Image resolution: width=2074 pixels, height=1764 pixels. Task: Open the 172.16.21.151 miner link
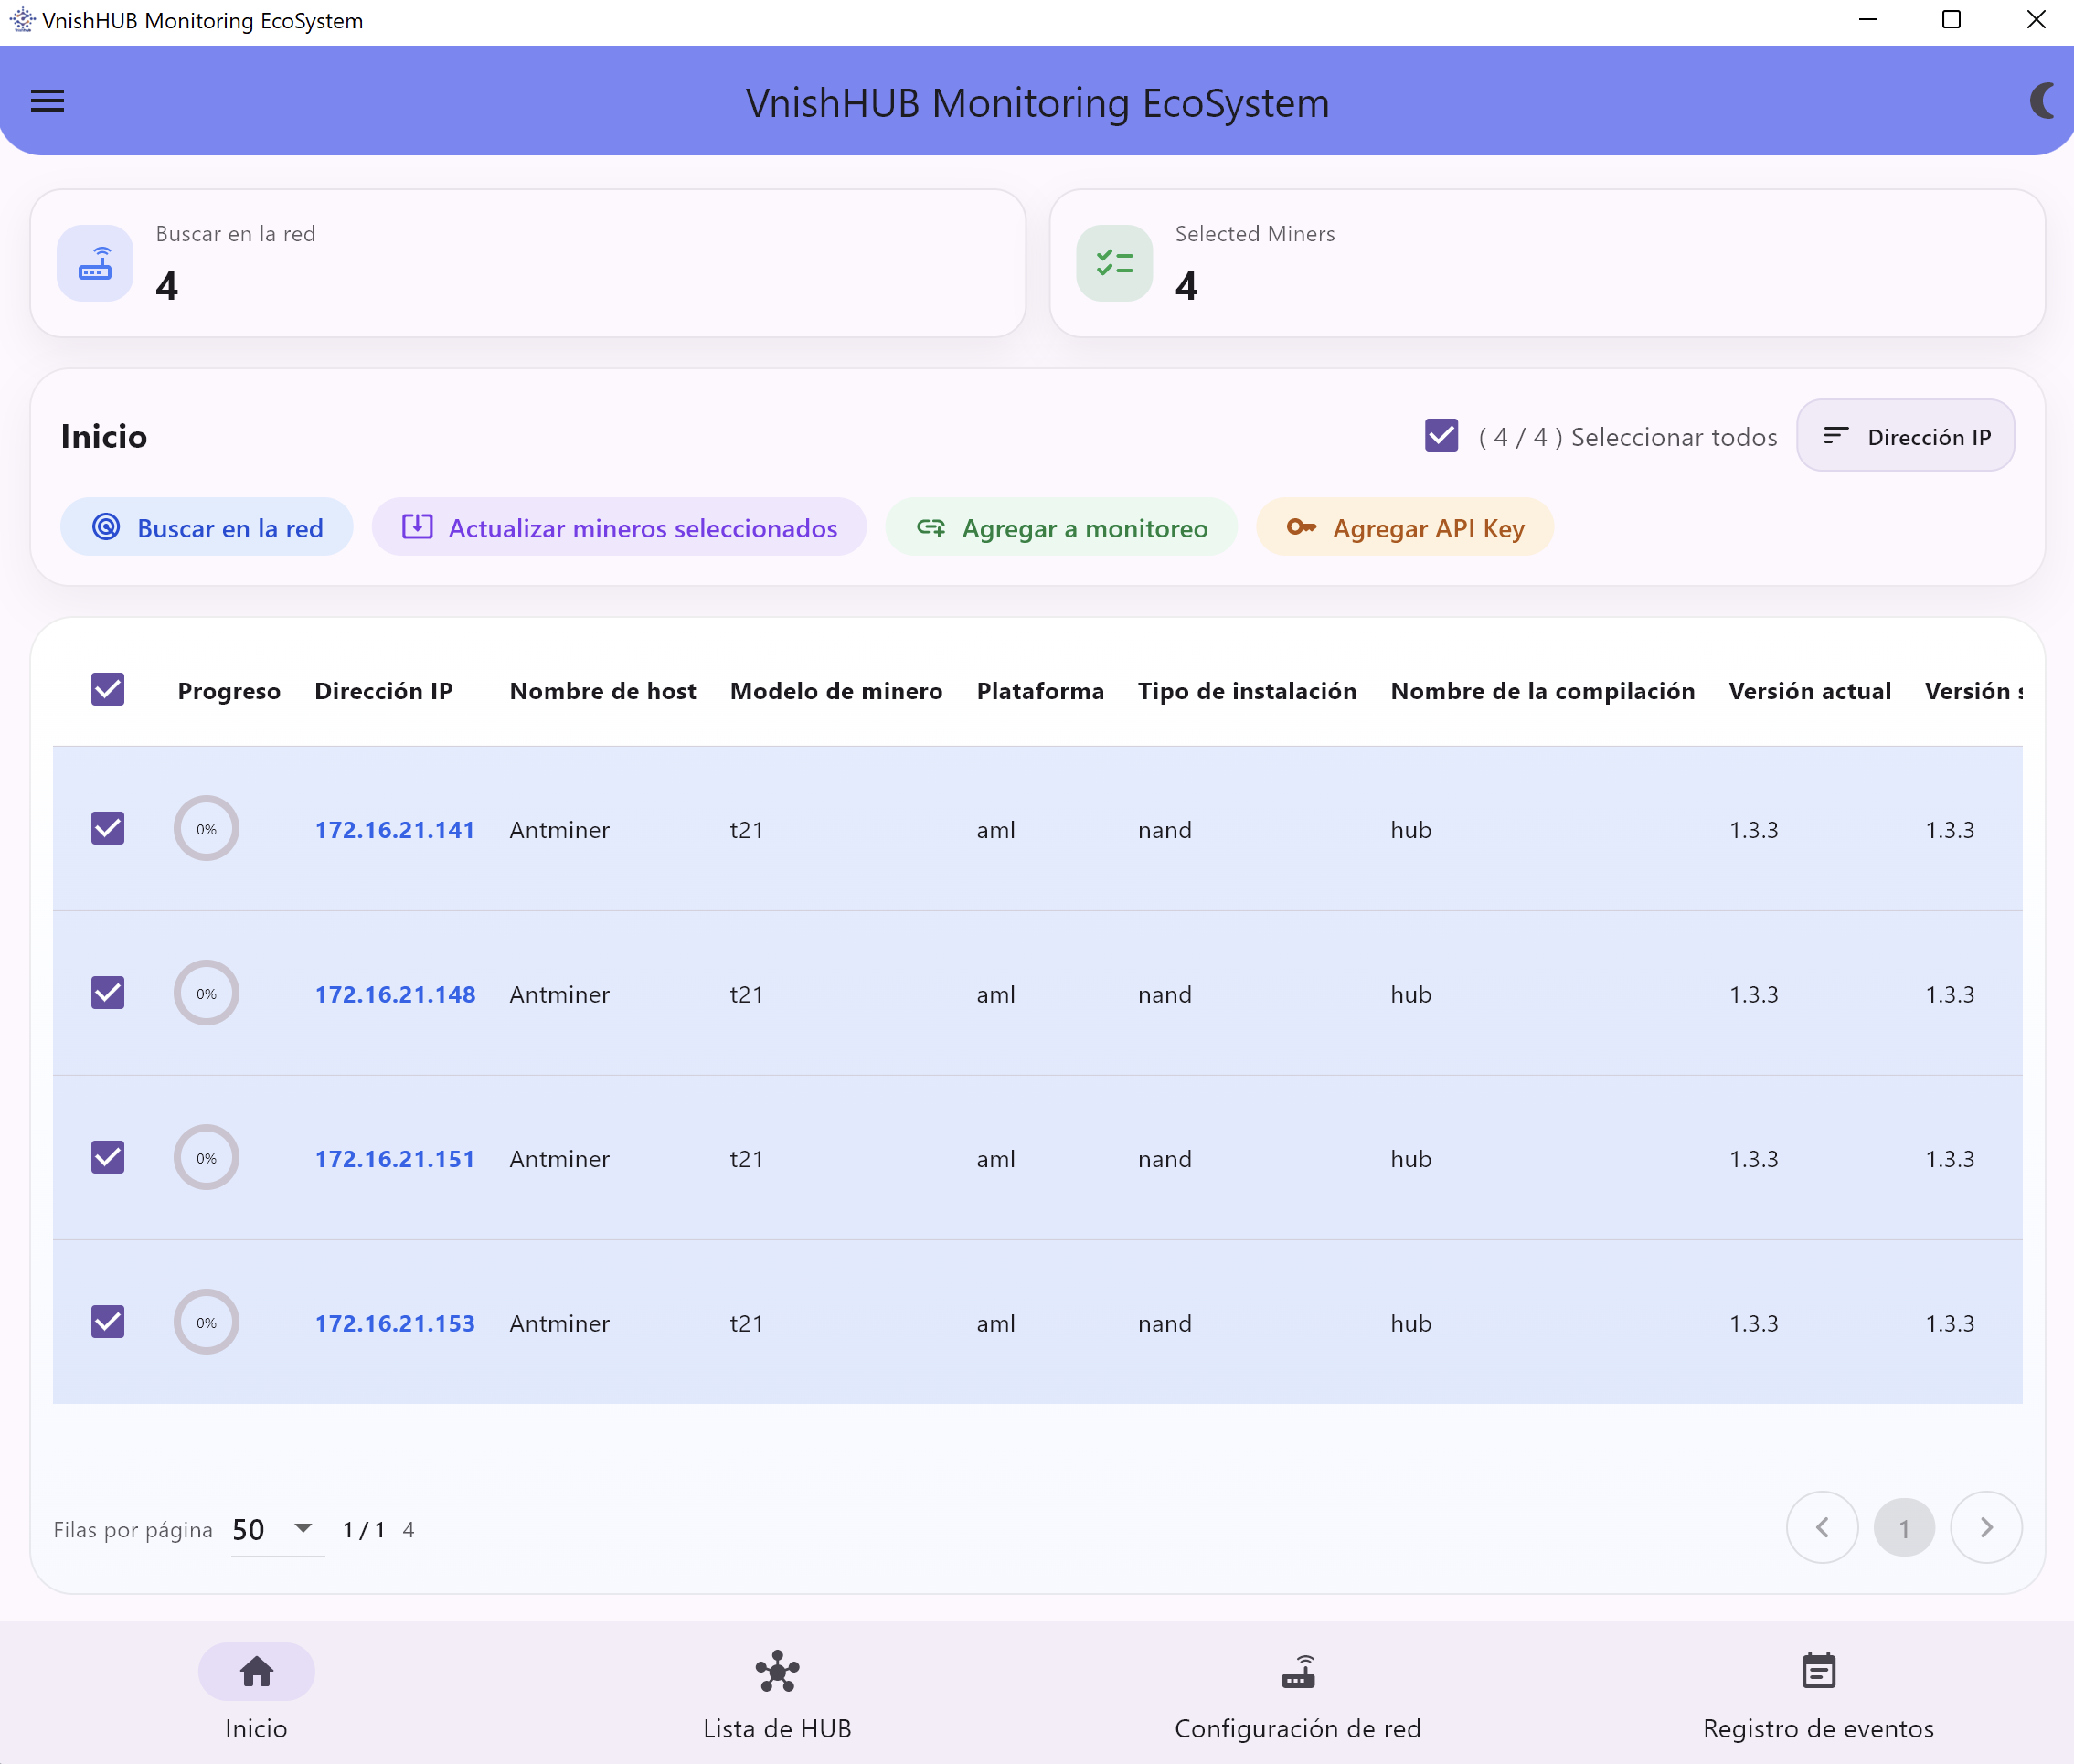(x=395, y=1159)
